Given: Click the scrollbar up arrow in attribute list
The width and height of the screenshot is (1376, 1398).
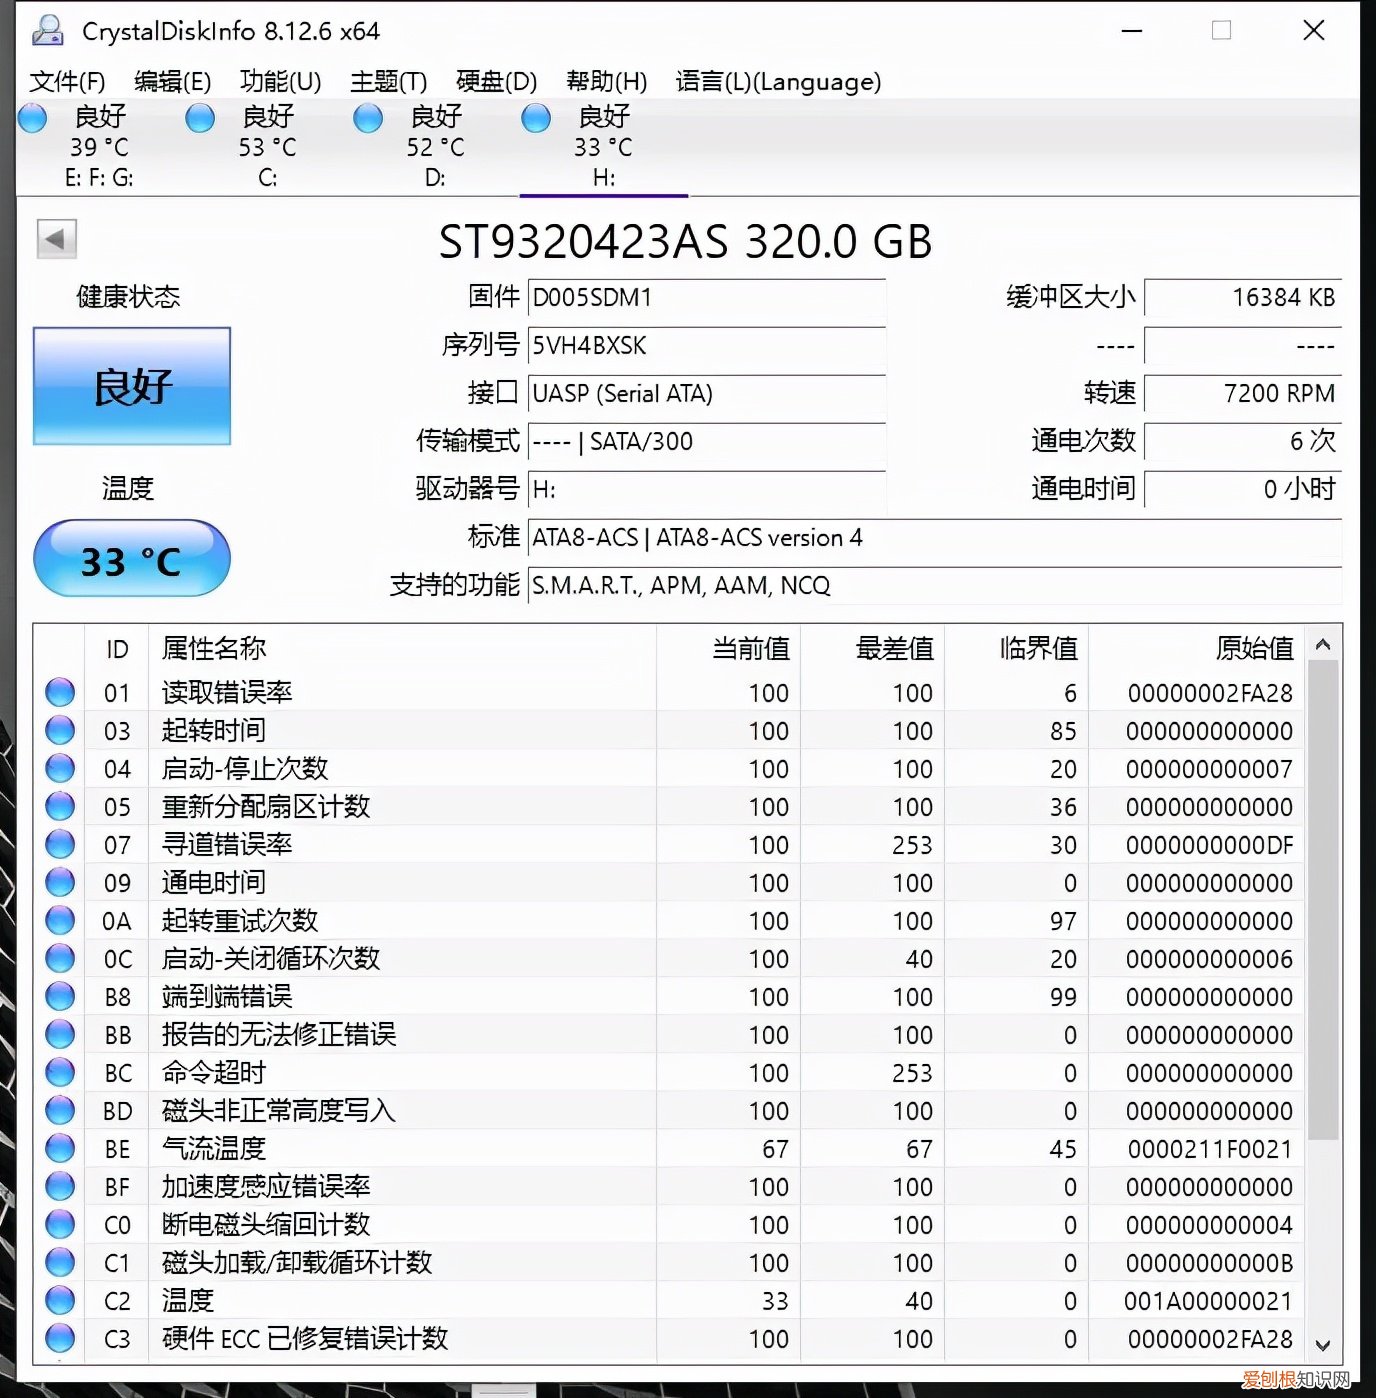Looking at the screenshot, I should pyautogui.click(x=1324, y=645).
